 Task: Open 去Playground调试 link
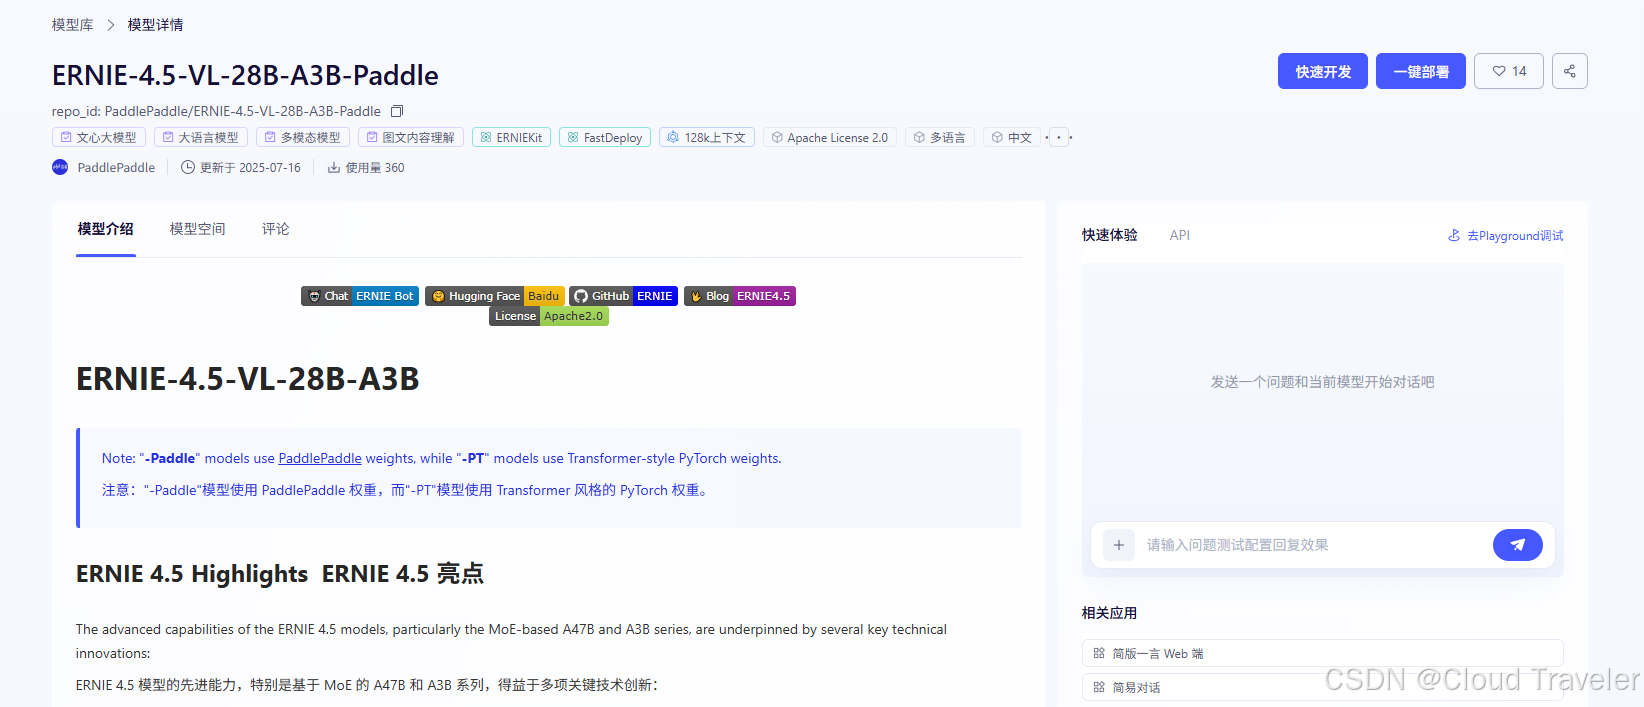coord(1506,236)
